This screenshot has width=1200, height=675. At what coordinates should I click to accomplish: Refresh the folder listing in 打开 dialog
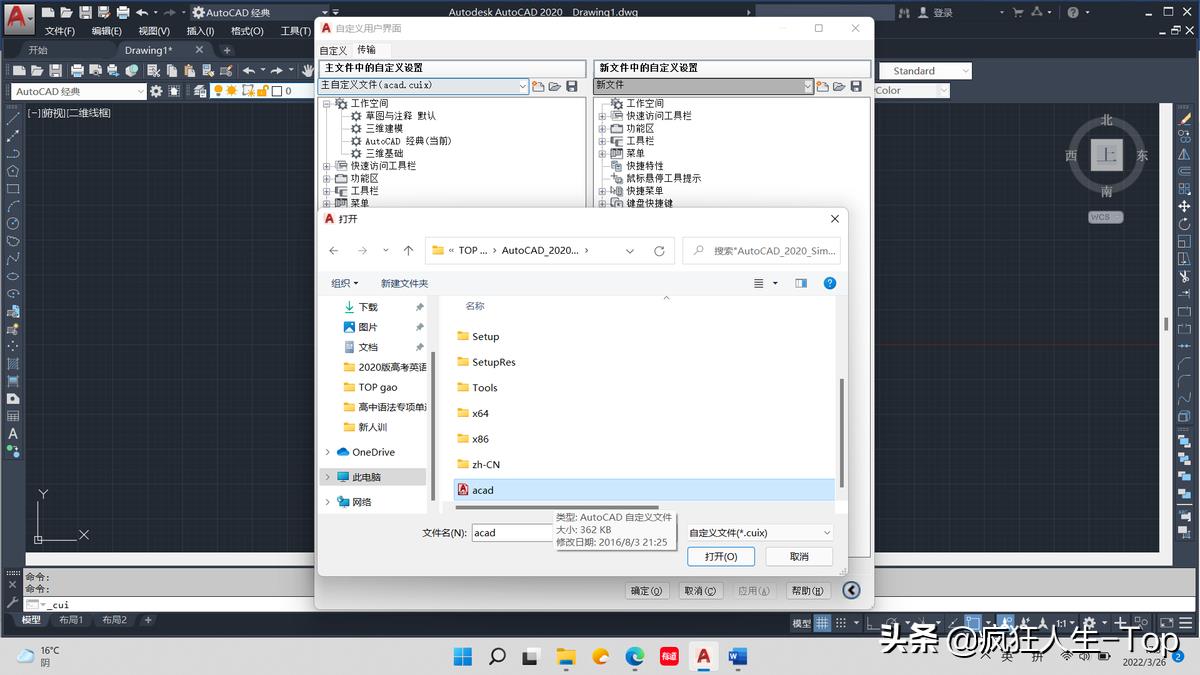pyautogui.click(x=659, y=251)
